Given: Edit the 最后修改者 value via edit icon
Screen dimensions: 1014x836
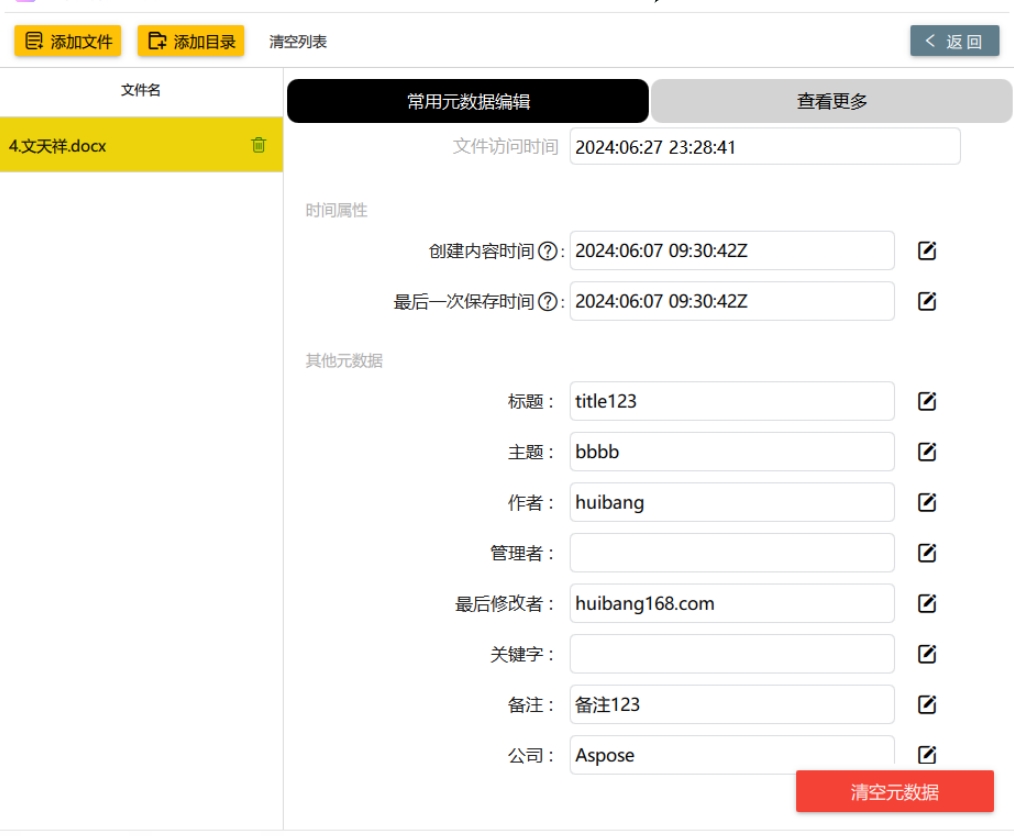Looking at the screenshot, I should click(x=927, y=603).
